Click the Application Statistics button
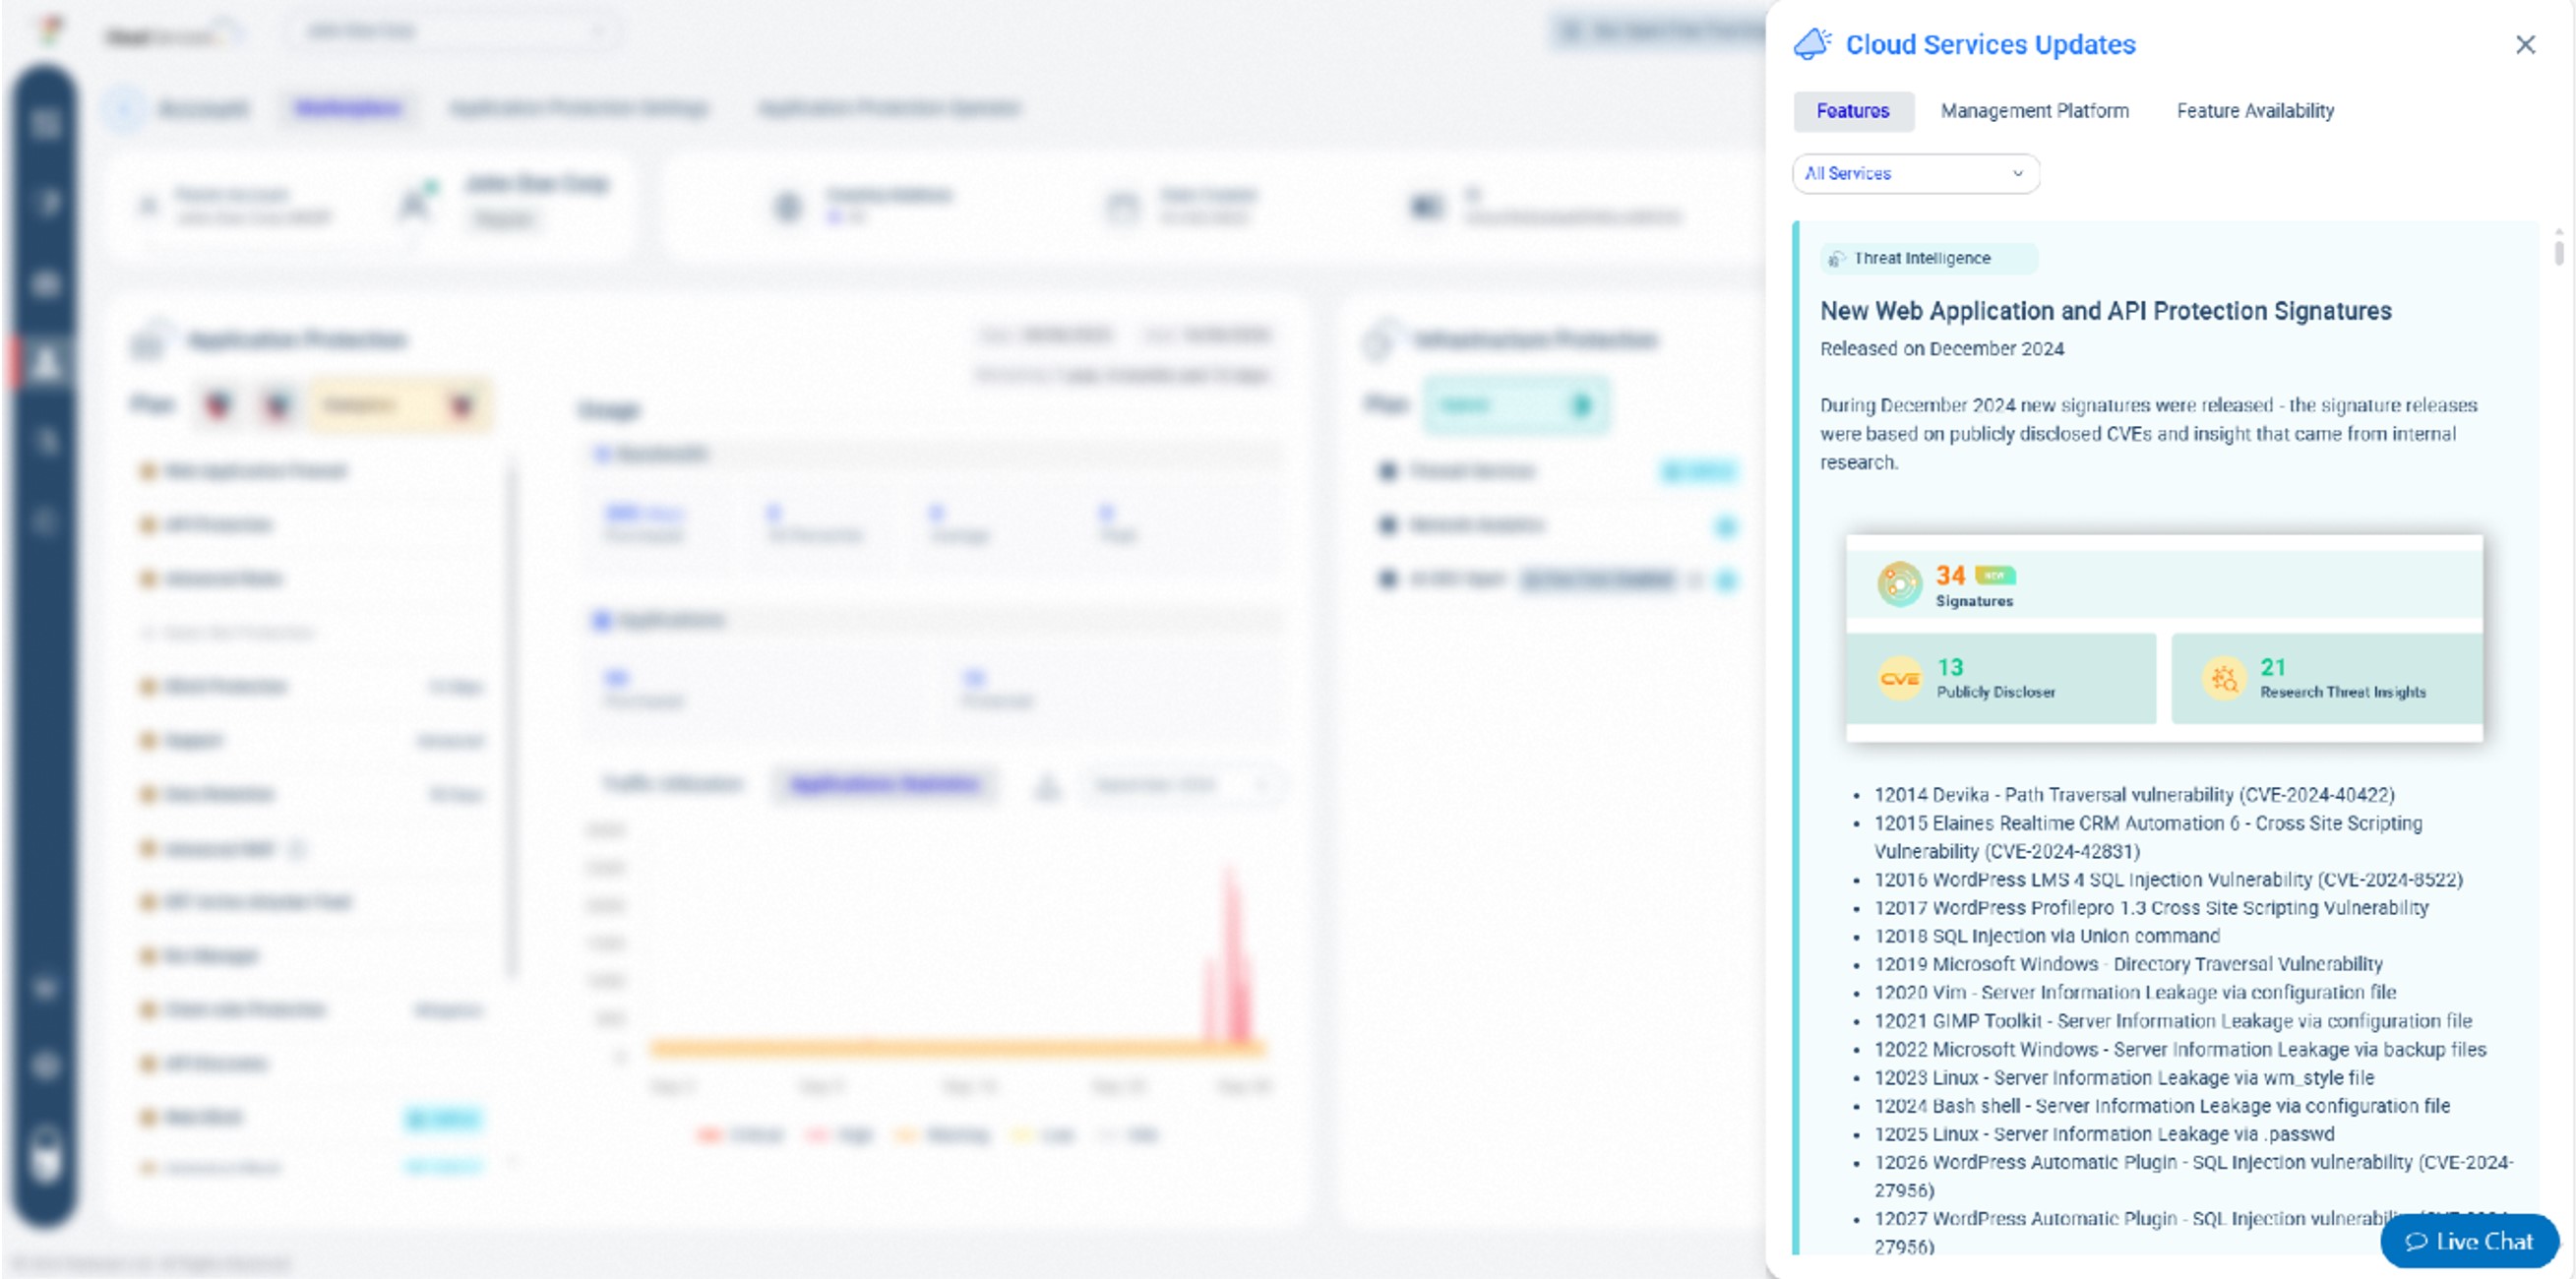This screenshot has width=2576, height=1279. click(x=885, y=786)
